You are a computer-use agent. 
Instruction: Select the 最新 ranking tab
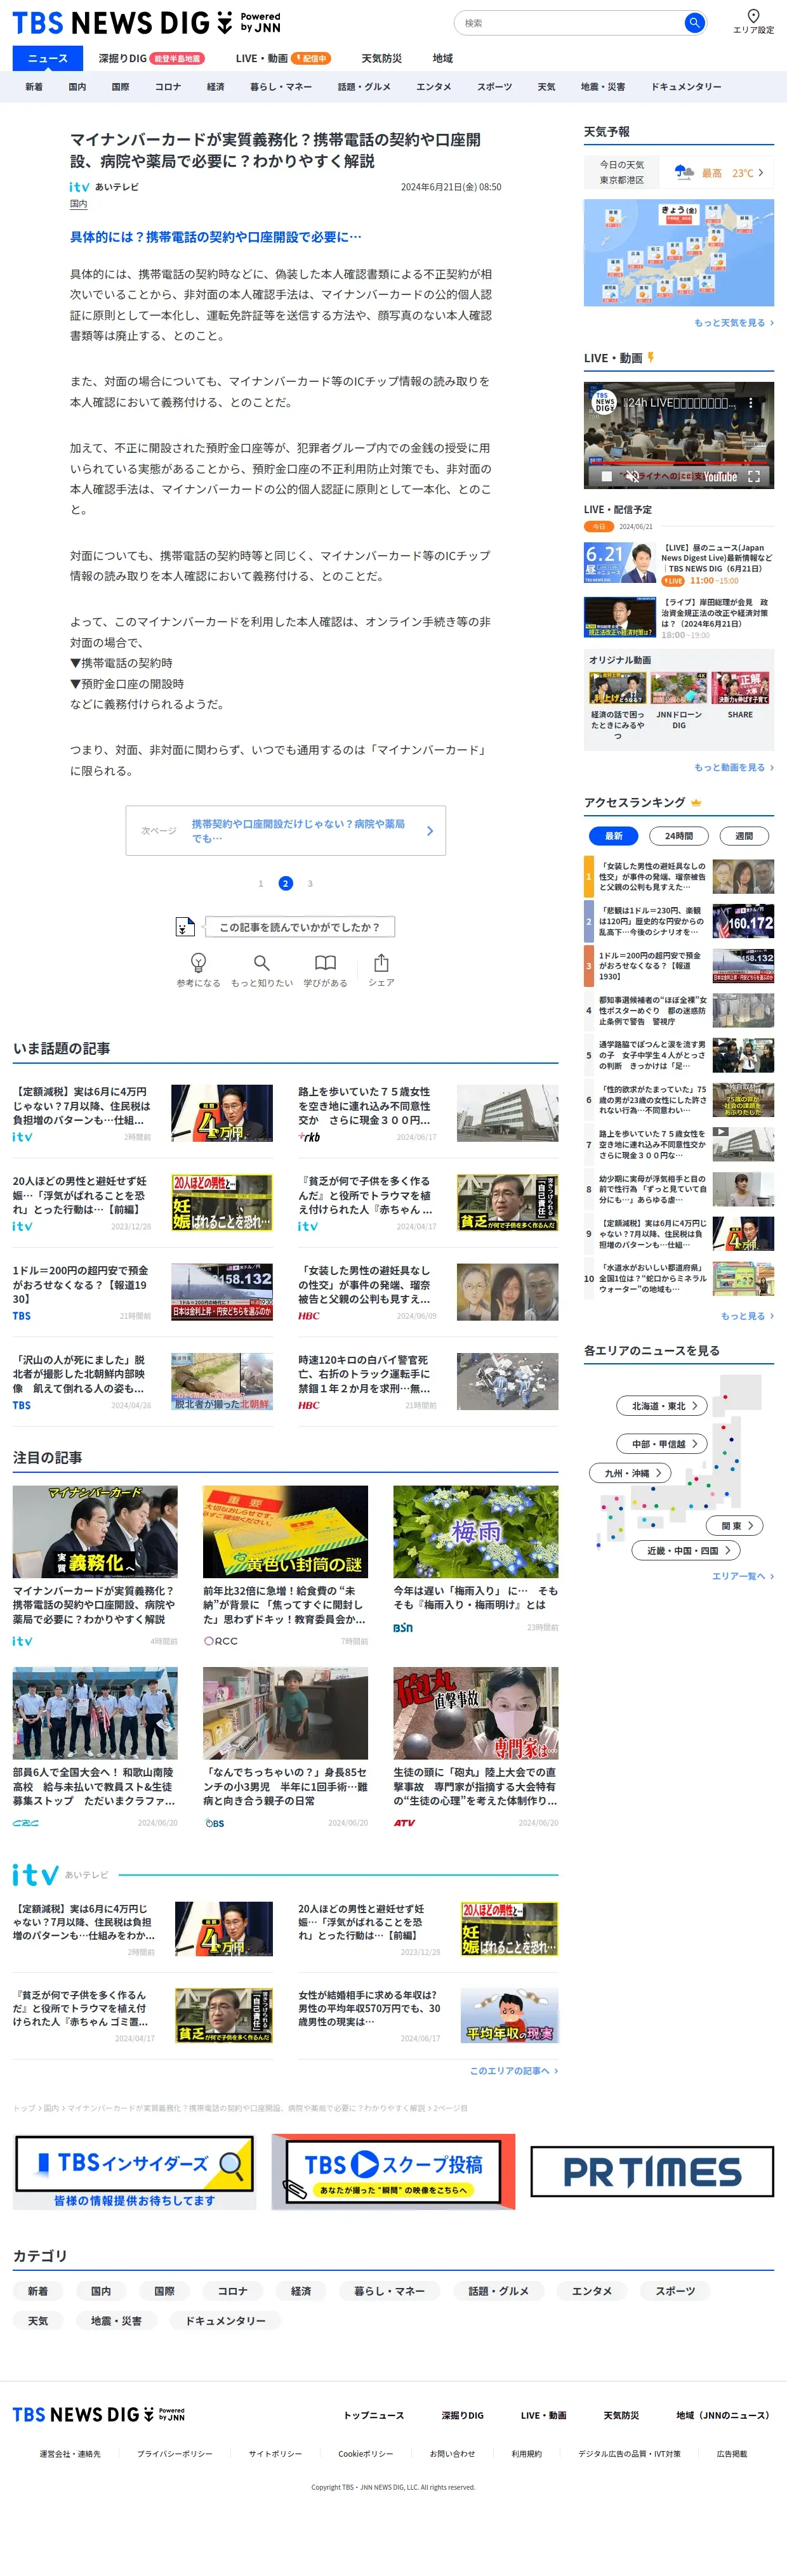pos(613,835)
